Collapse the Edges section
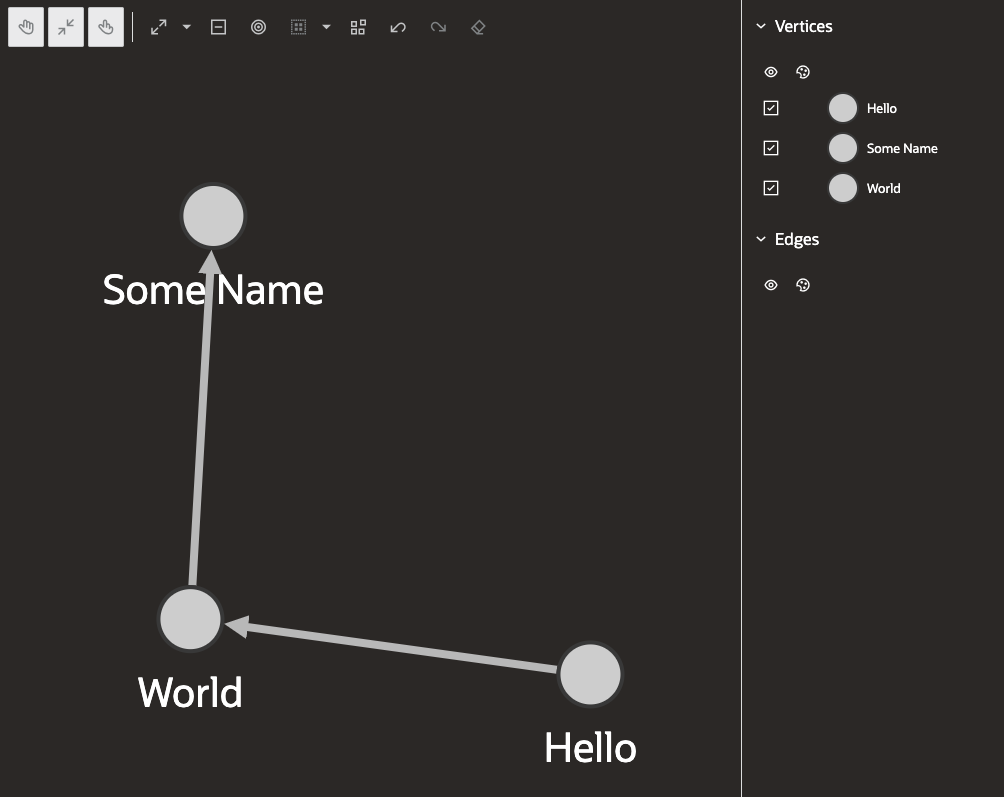This screenshot has height=797, width=1004. click(762, 239)
